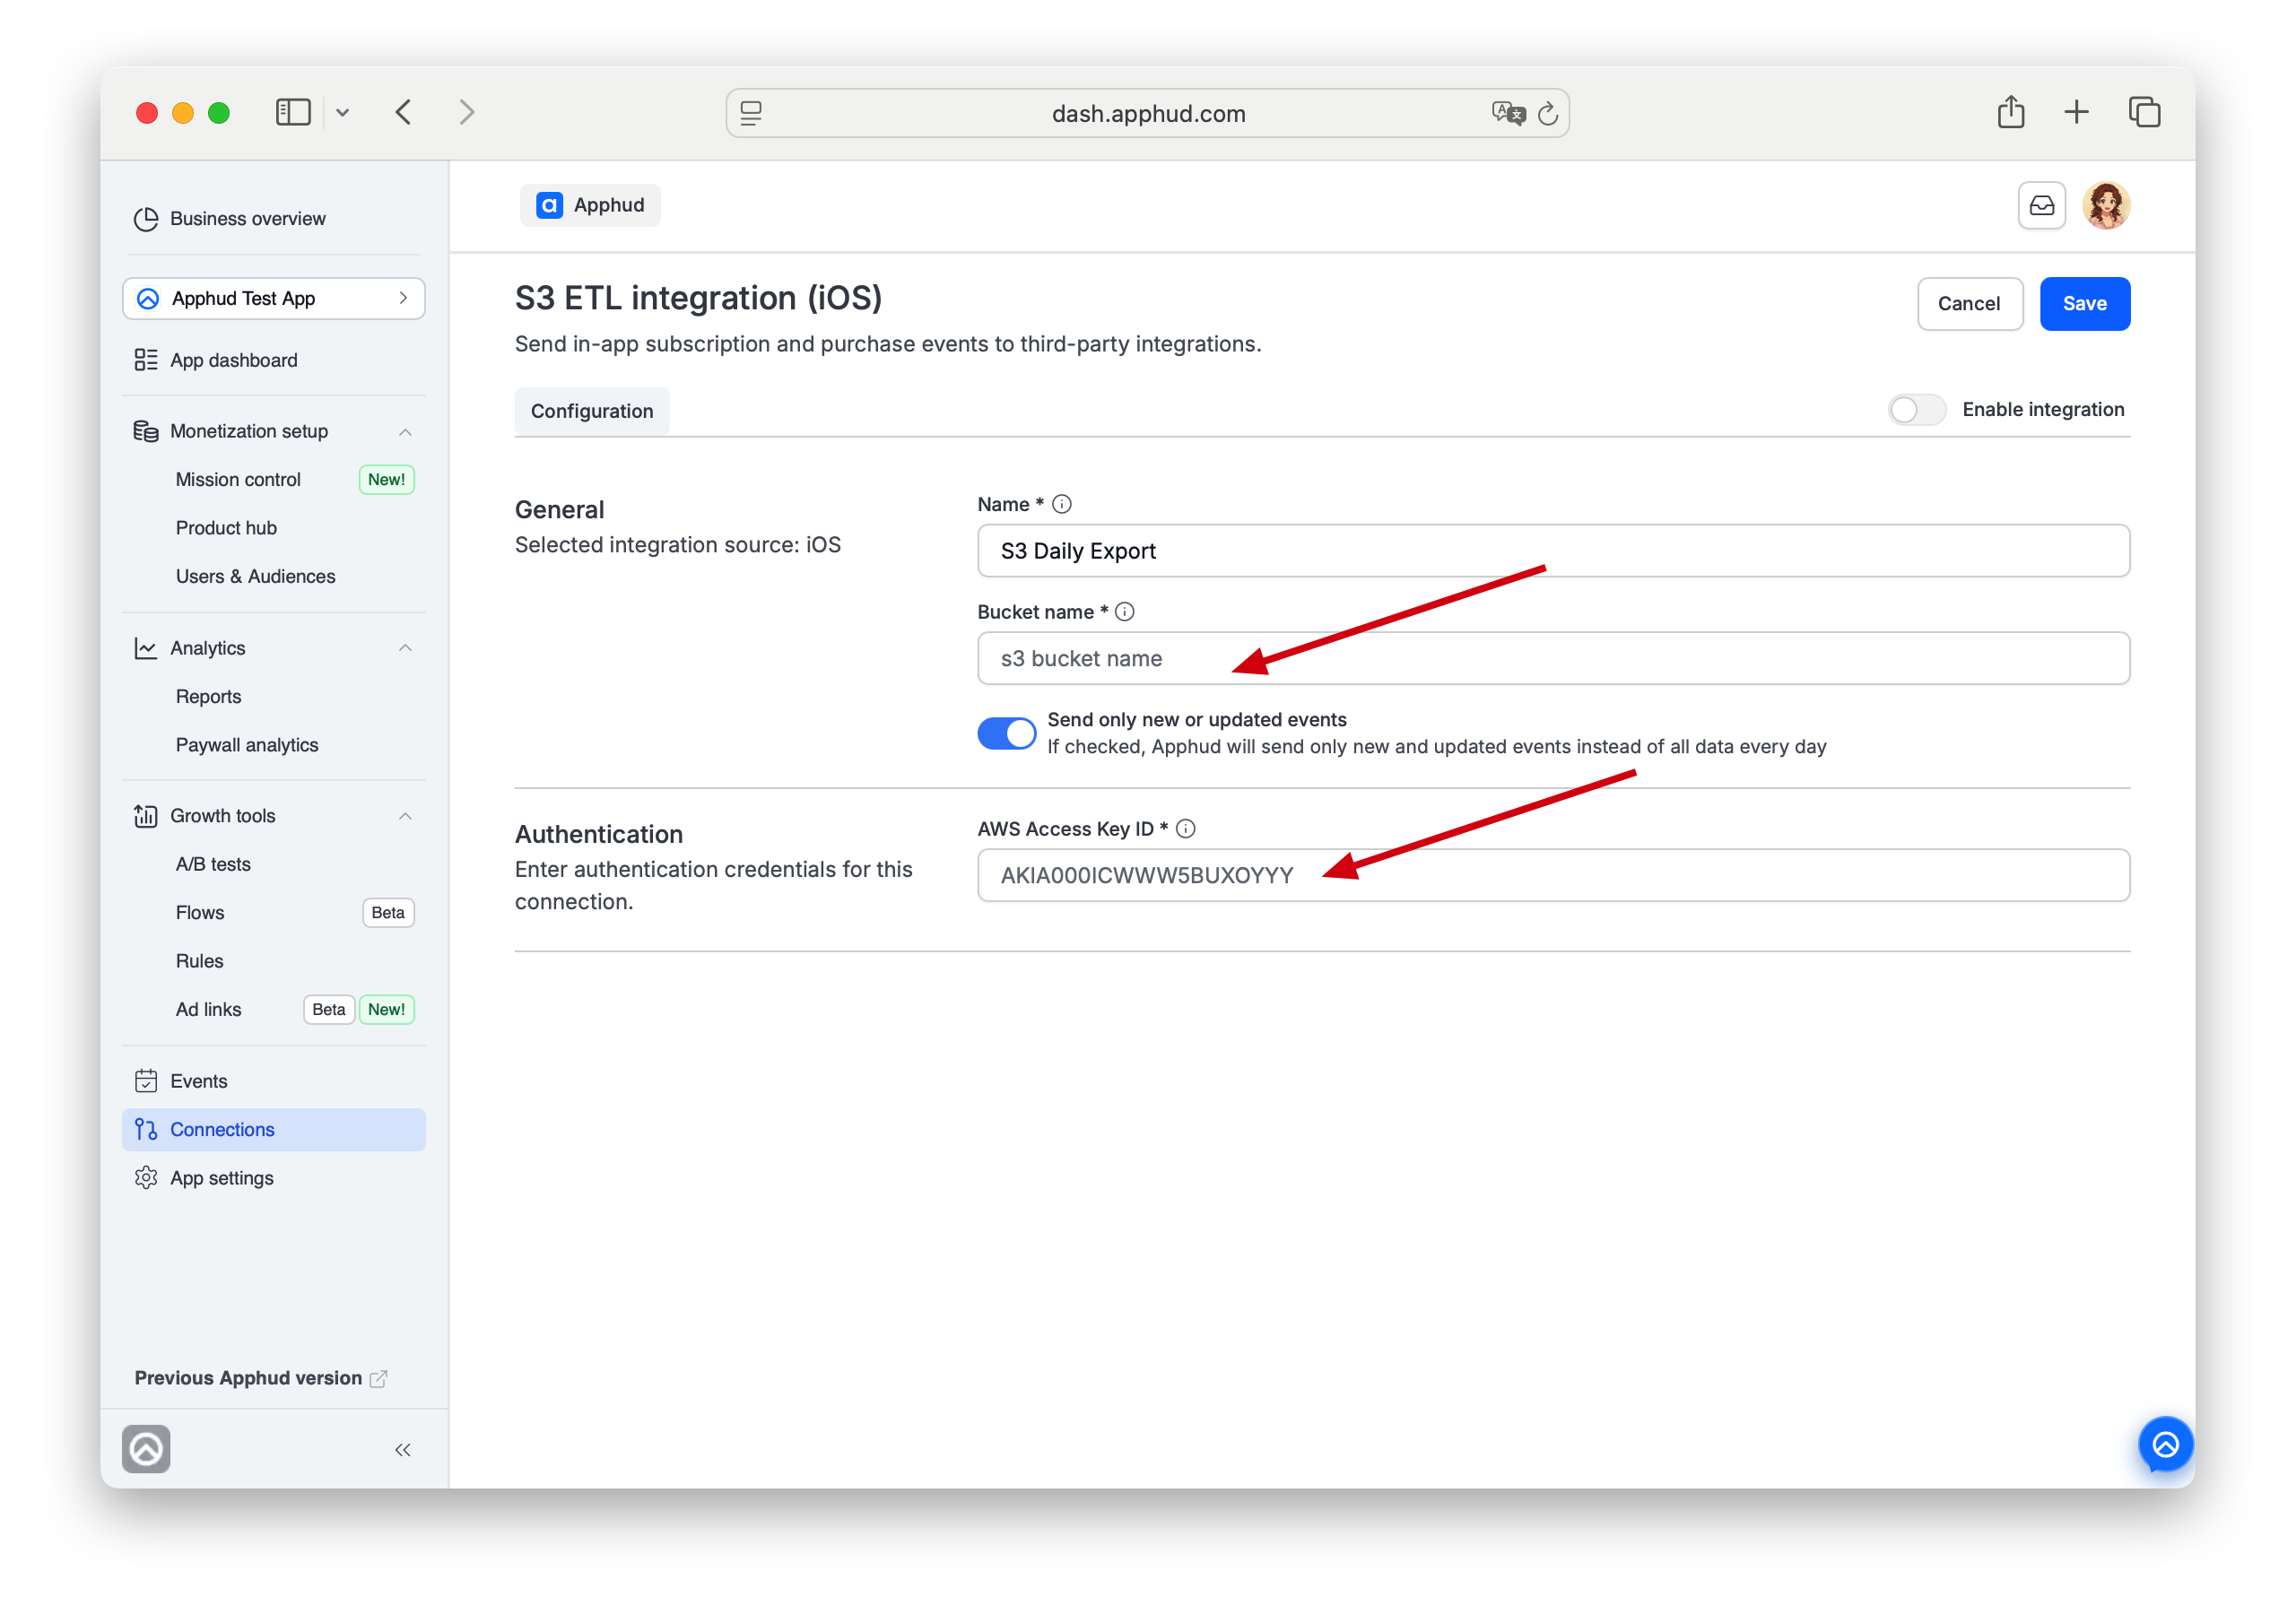Toggle Send only new or updated events
2296x1623 pixels.
1007,733
